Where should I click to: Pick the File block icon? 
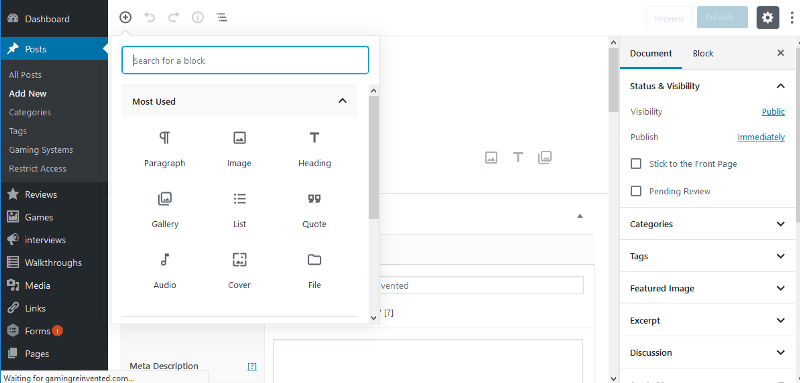point(314,260)
